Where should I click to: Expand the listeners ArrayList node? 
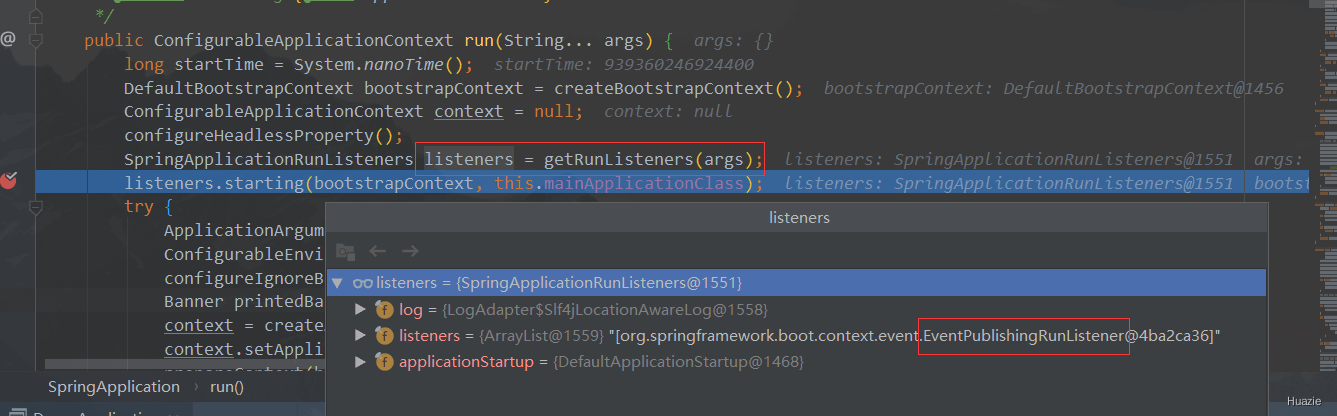[361, 337]
